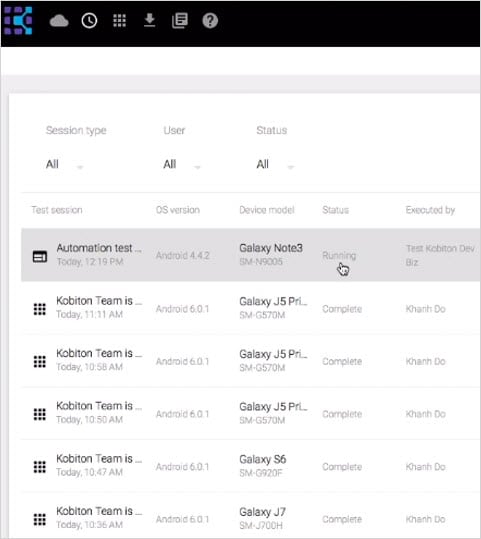The image size is (481, 539).
Task: Click the grid icon of the 10:47 AM session
Action: tap(40, 467)
